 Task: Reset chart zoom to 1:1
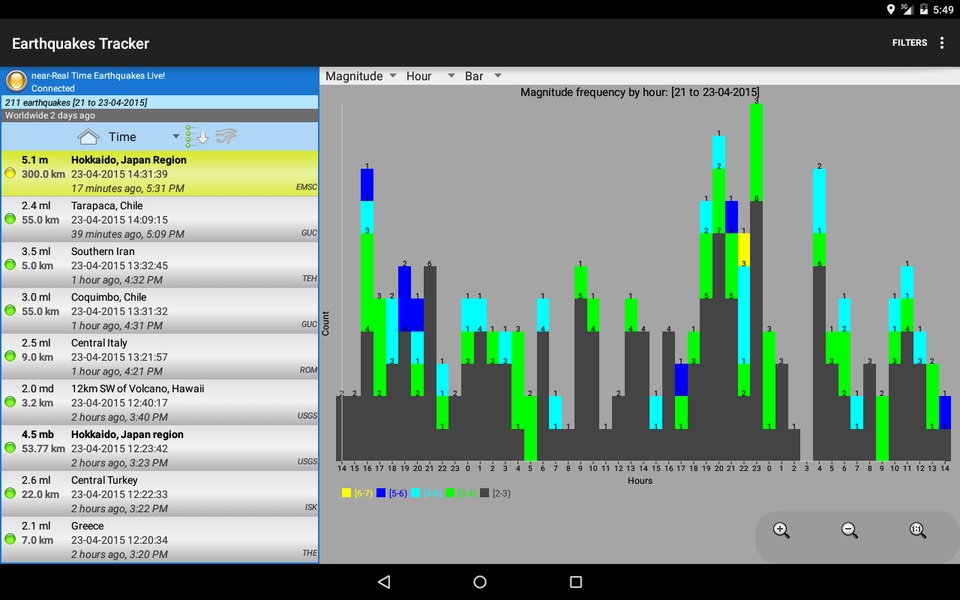point(917,530)
